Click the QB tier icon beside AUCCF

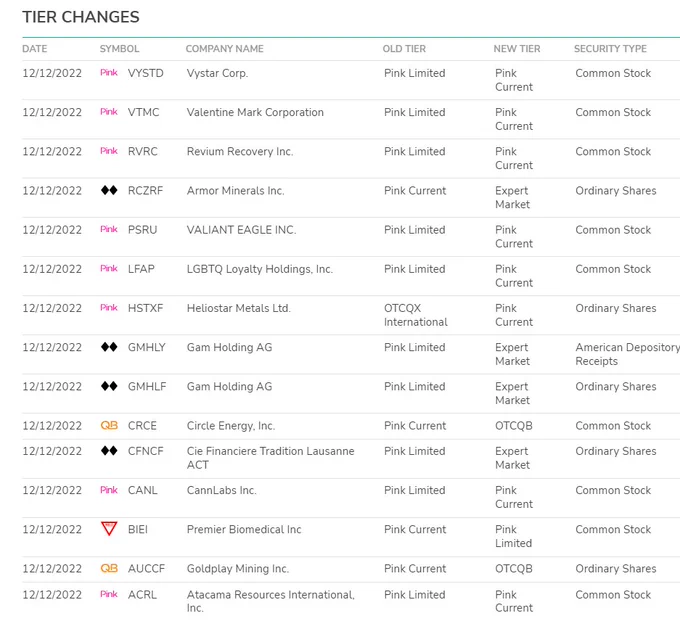pos(109,568)
